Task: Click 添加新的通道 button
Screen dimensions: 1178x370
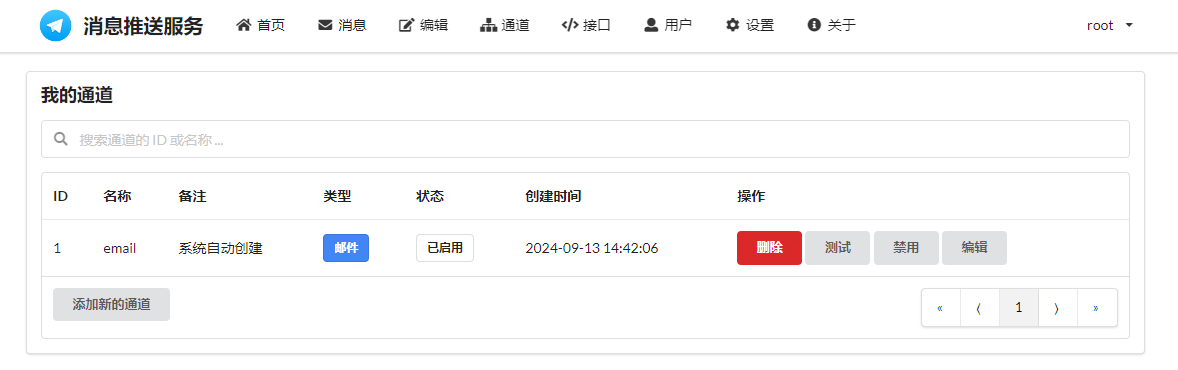Action: [x=111, y=305]
